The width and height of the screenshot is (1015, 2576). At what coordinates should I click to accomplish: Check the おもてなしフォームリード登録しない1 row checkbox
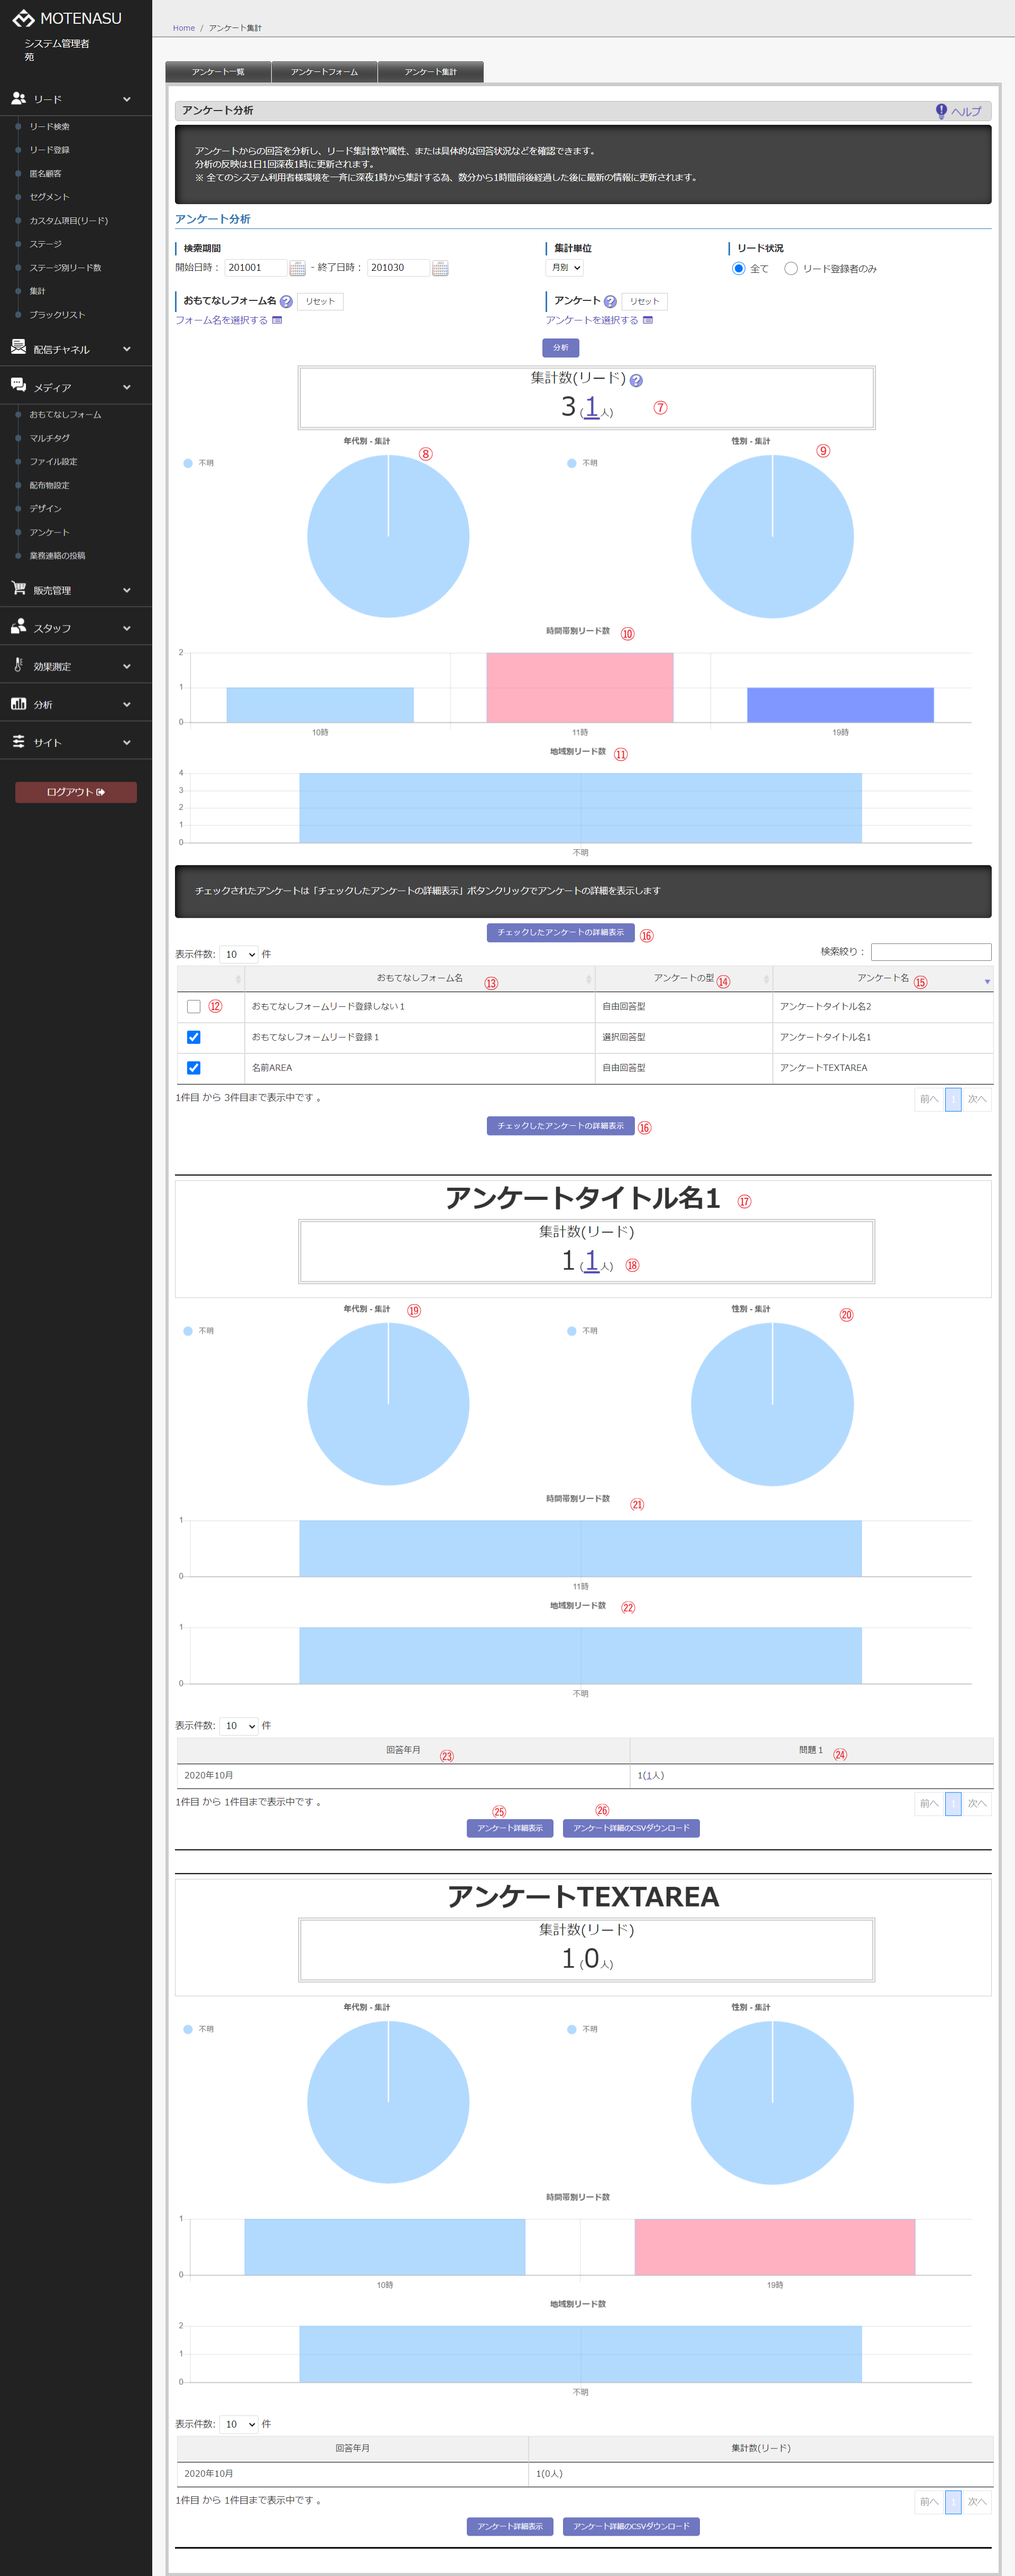pos(194,1007)
